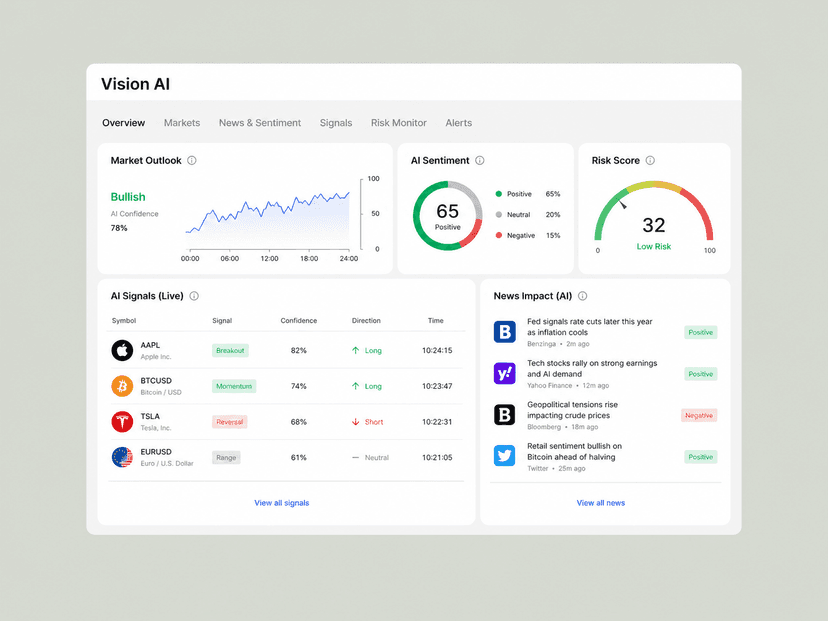
Task: Click Risk Score info icon
Action: click(650, 161)
